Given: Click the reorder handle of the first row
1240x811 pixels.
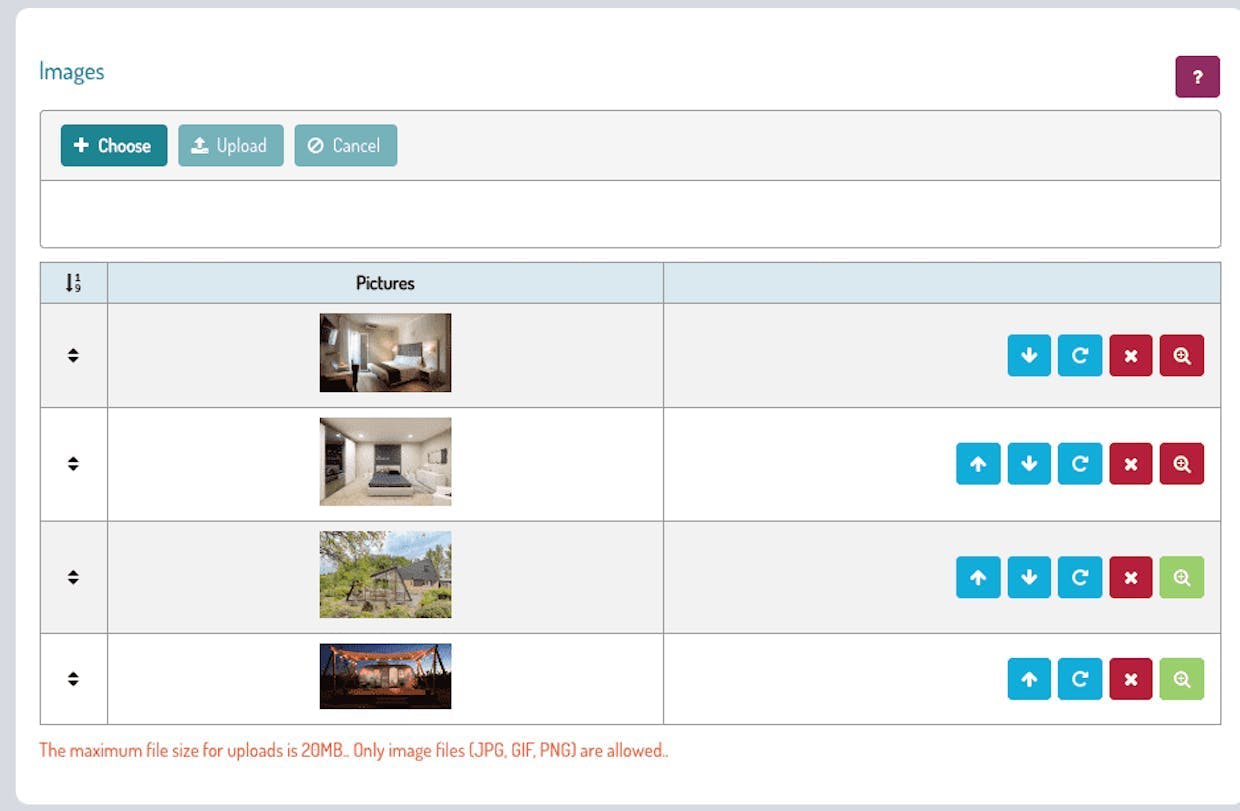Looking at the screenshot, I should point(73,355).
